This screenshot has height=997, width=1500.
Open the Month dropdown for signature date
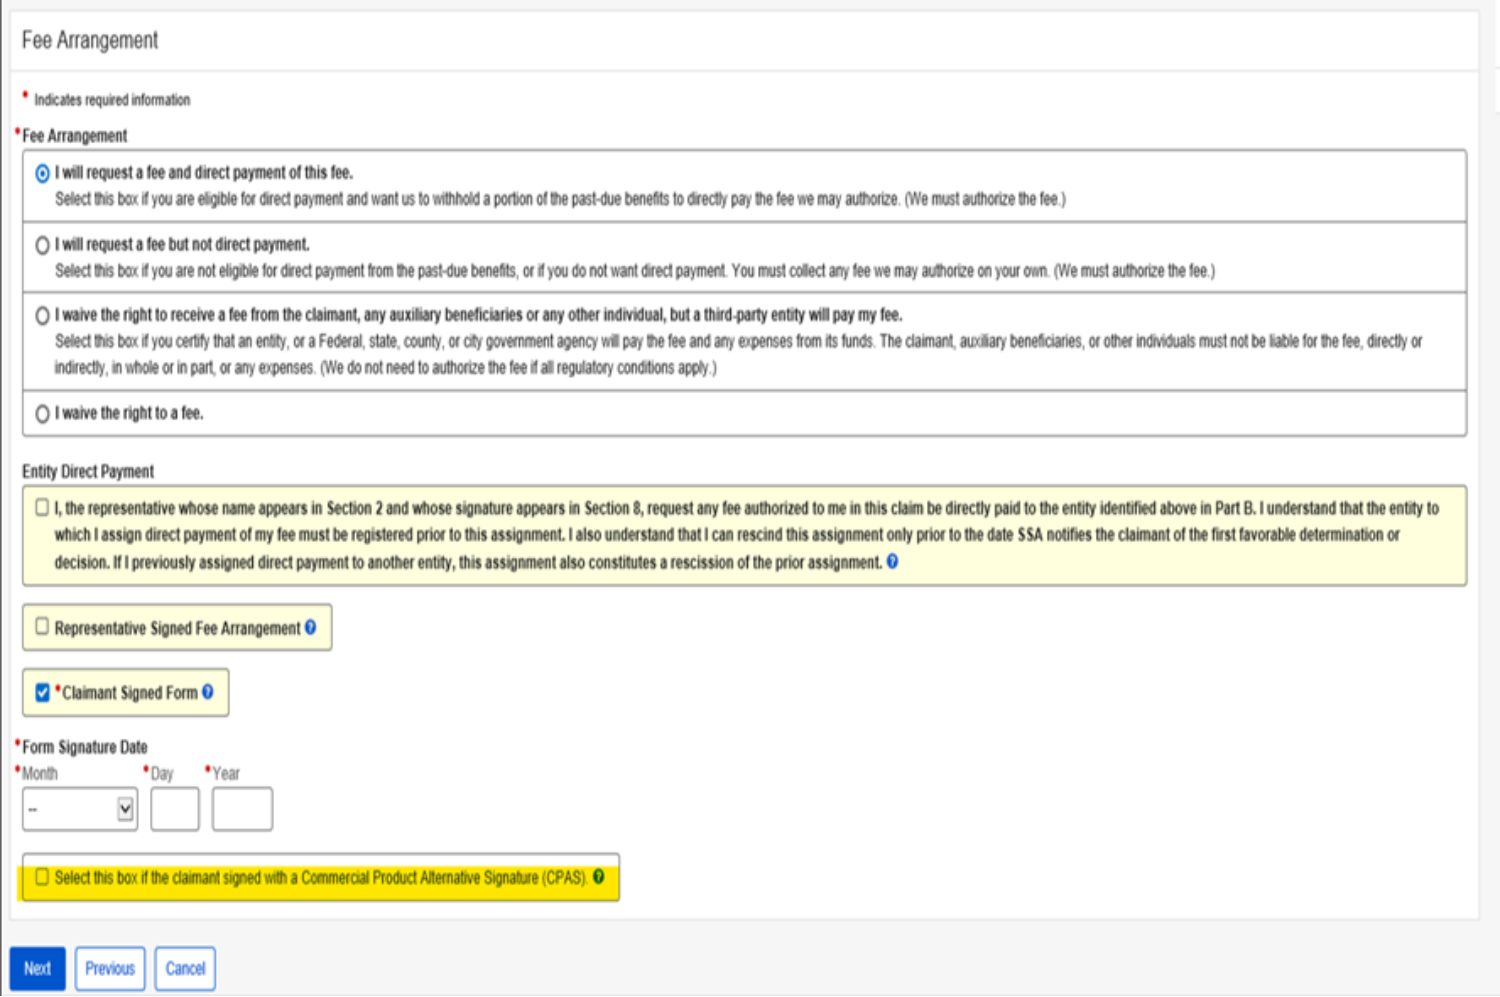tap(80, 809)
